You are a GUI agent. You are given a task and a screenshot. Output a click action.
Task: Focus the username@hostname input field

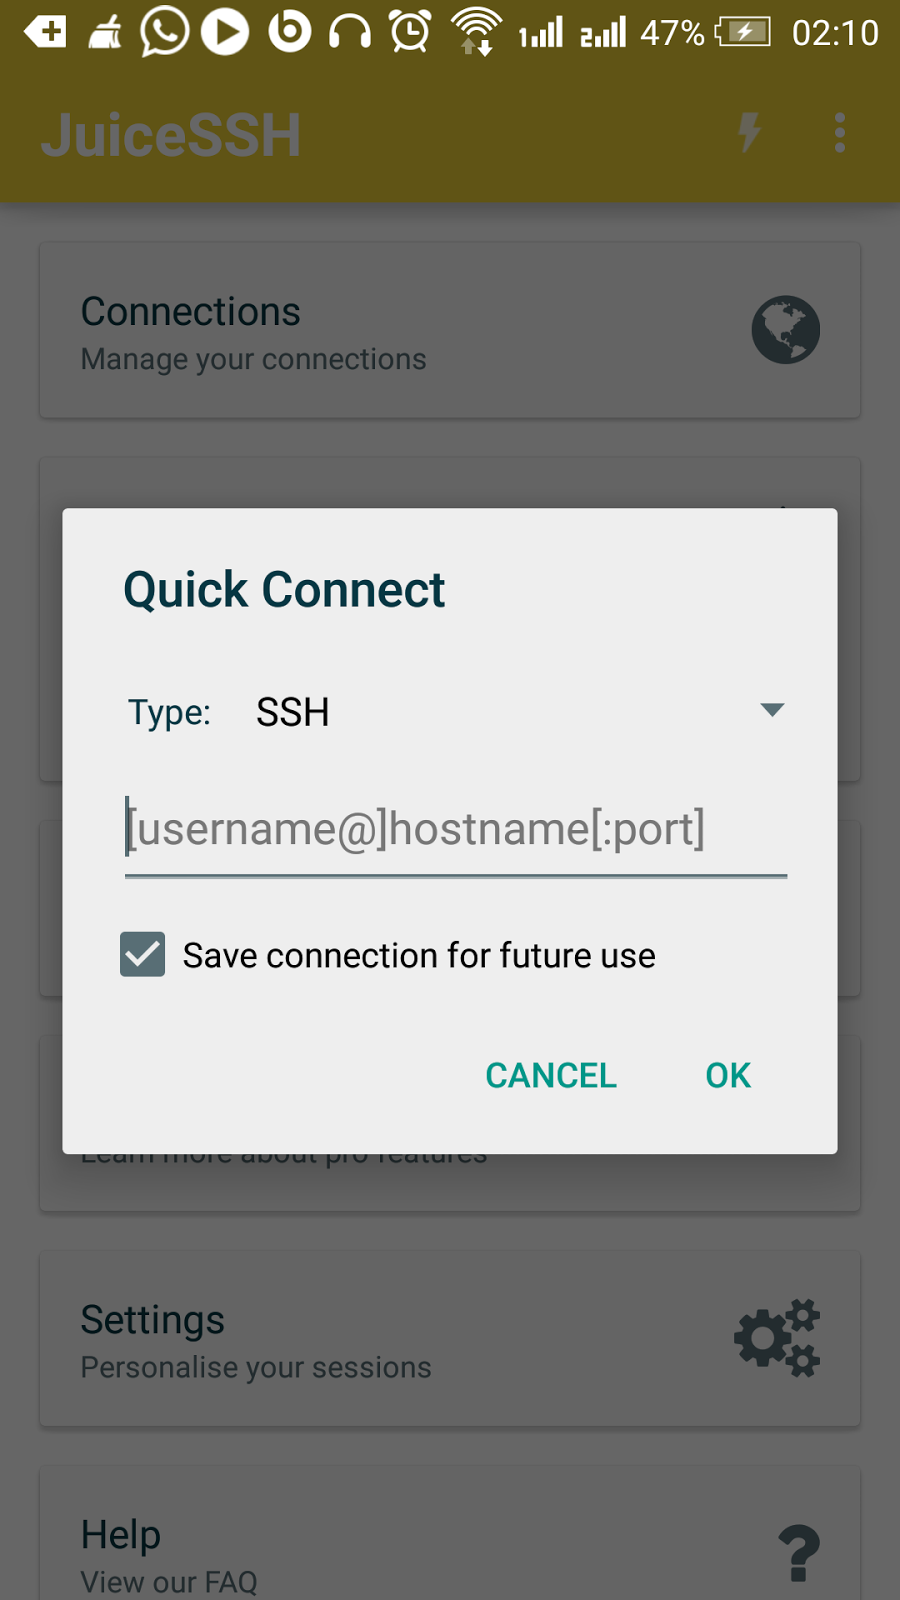tap(456, 830)
